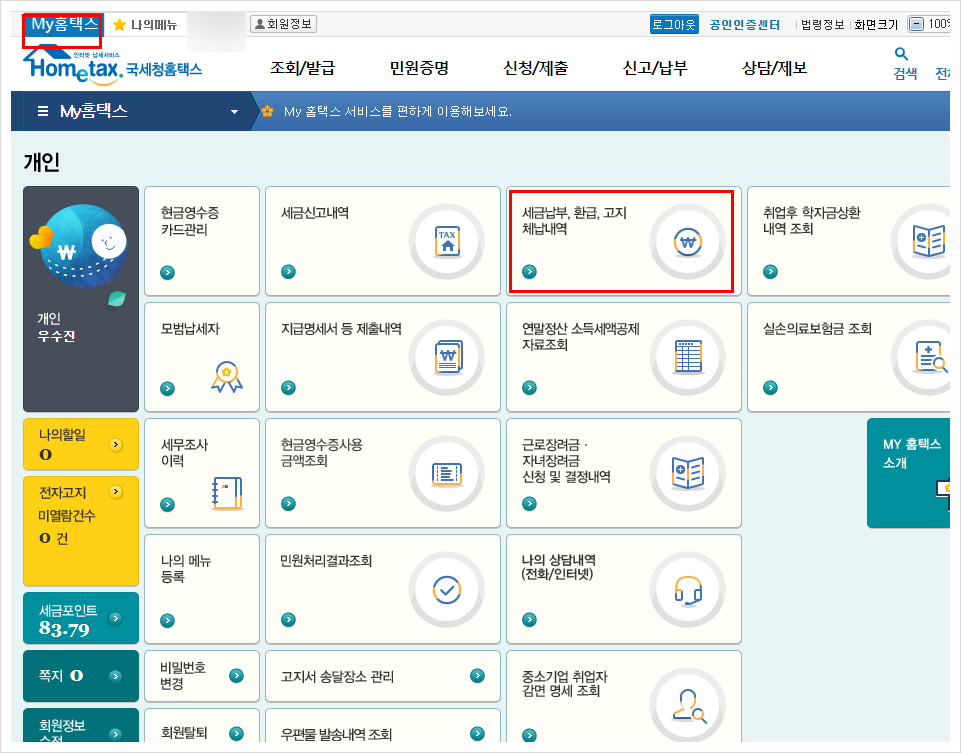Click the headset icon for 나의 상담내역
Screen dimensions: 961x753
pyautogui.click(x=687, y=589)
